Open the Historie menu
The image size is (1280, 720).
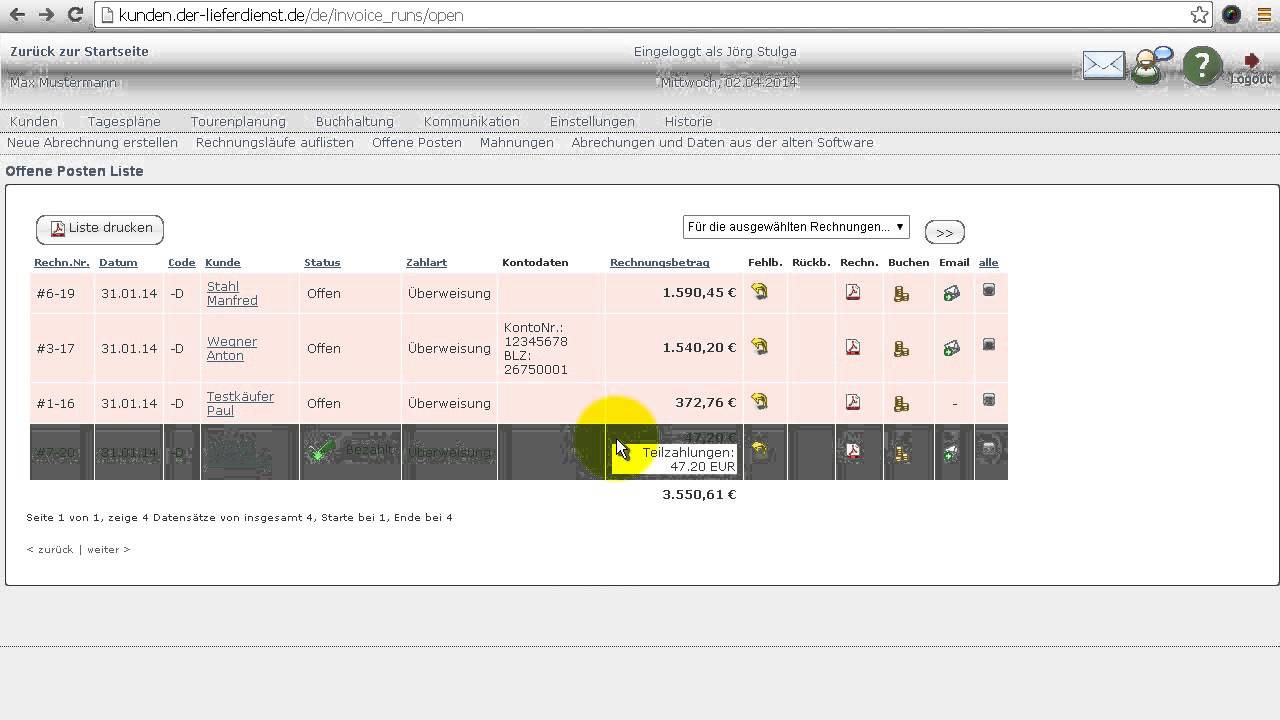click(689, 121)
